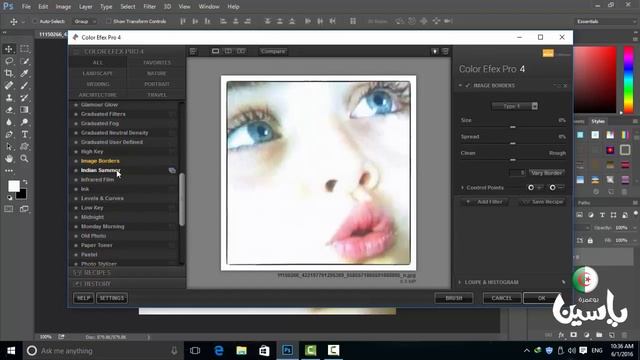This screenshot has height=360, width=640.
Task: Select the Clone Stamp tool
Action: click(9, 98)
